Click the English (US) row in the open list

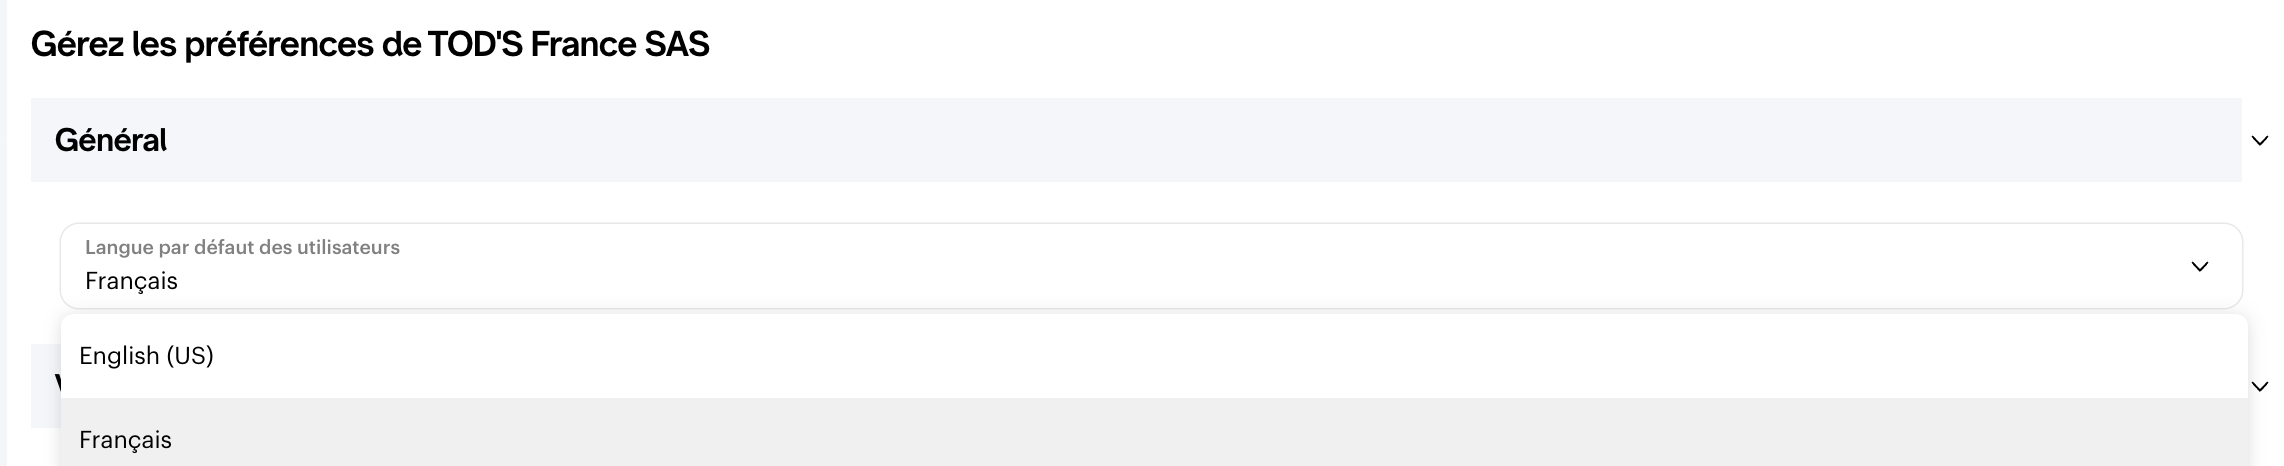click(1150, 356)
